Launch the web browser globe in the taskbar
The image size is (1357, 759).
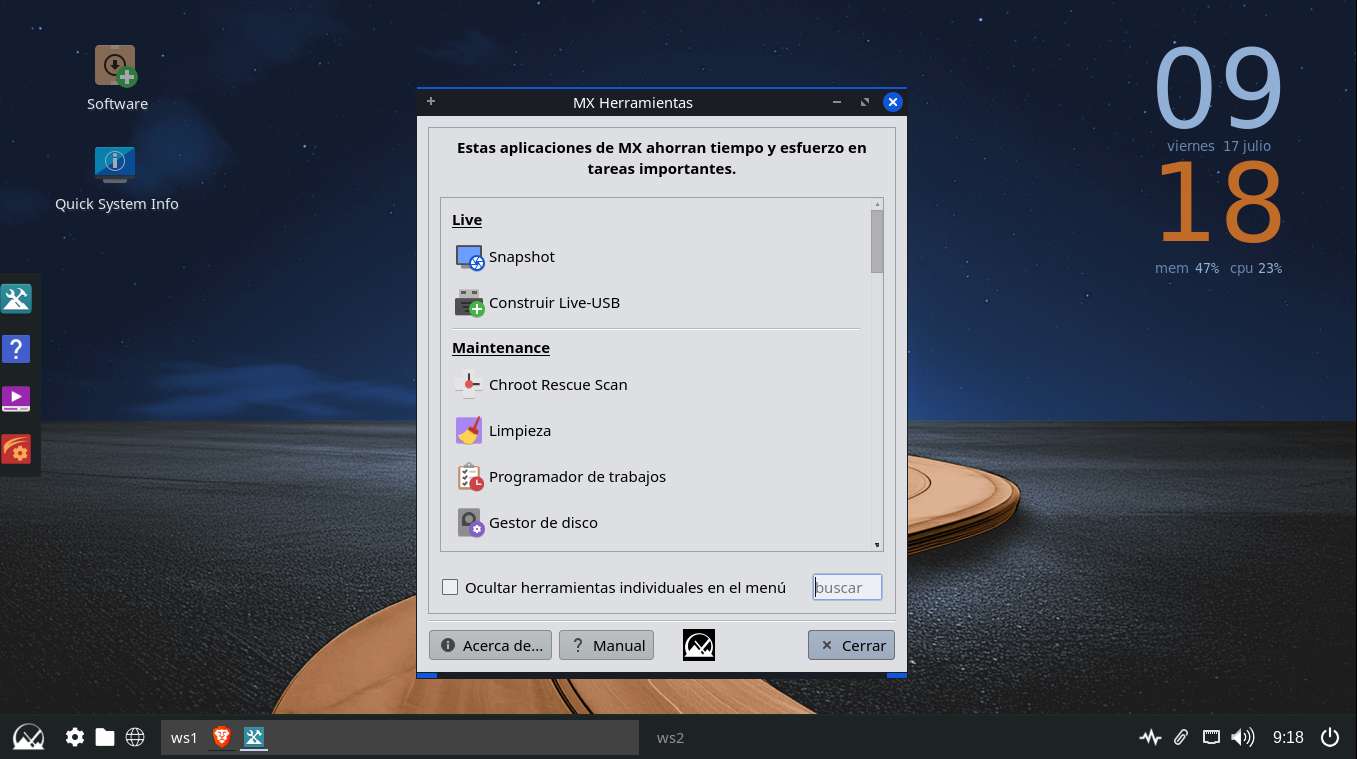tap(135, 737)
